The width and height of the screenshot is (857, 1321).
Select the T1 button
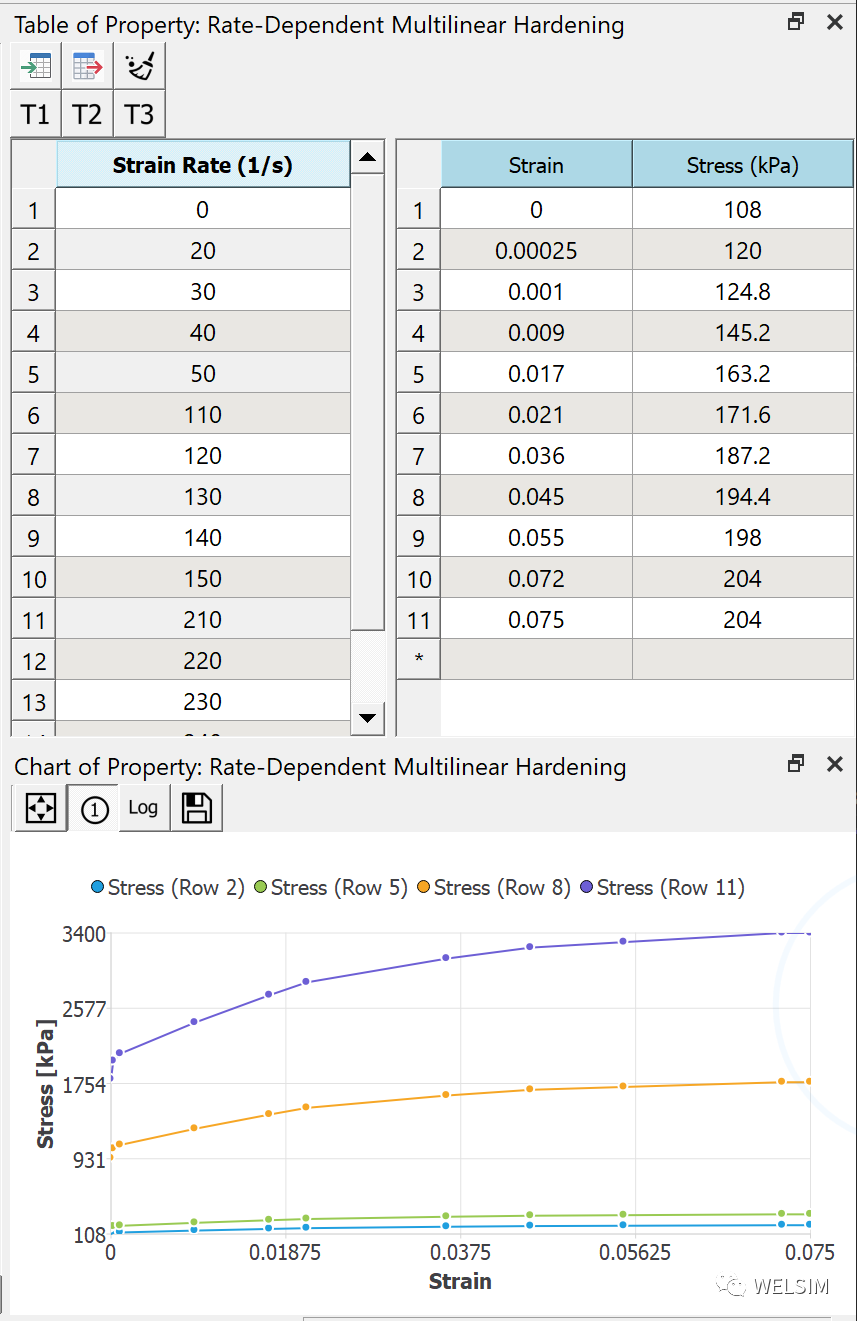(36, 114)
